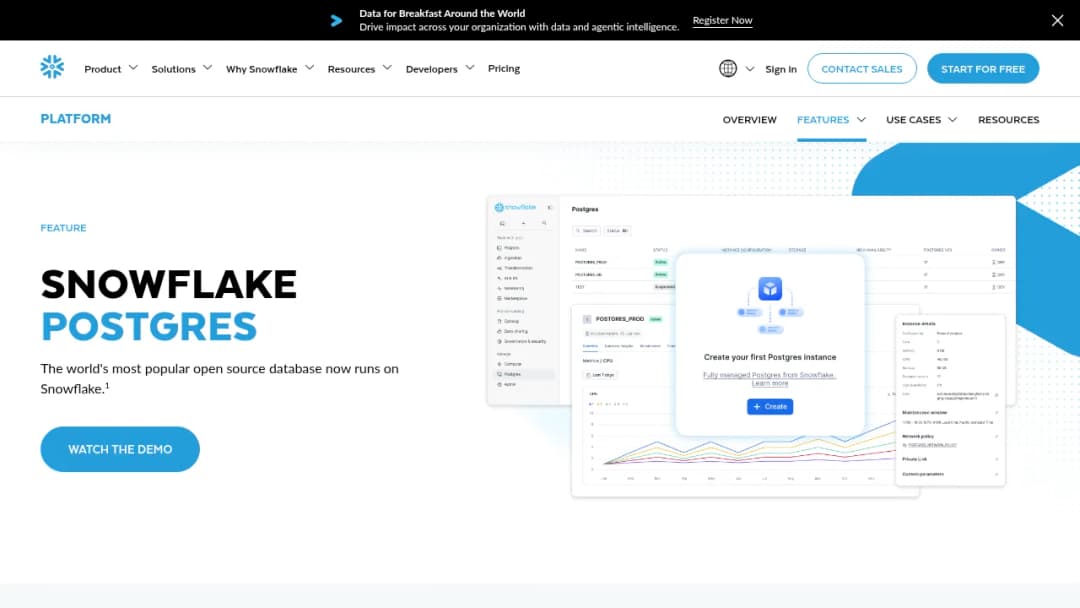Expand the Why Snowflake menu
The height and width of the screenshot is (608, 1080).
(x=270, y=69)
